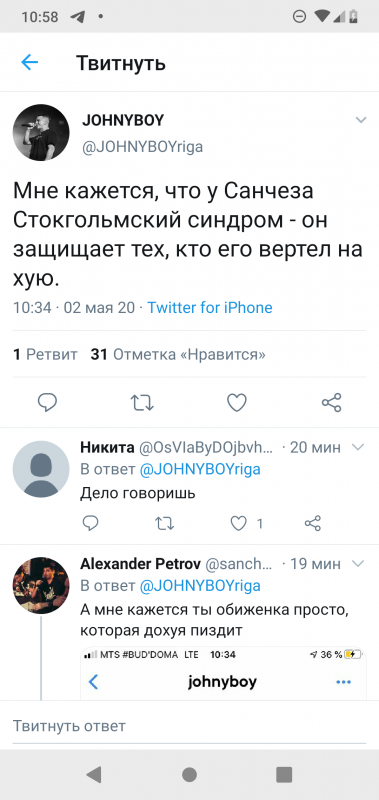The height and width of the screenshot is (800, 379).
Task: Reply to JOHNYBOY's main tweet
Action: (47, 403)
